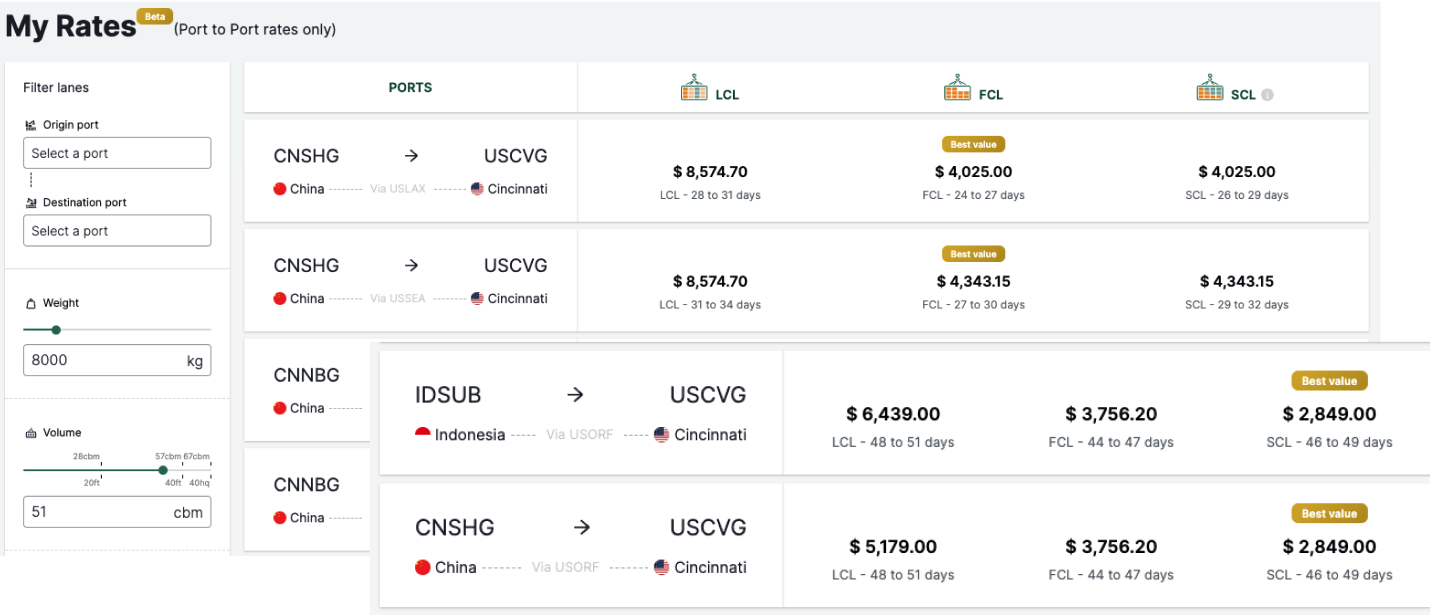Click the 'Best value' badge on the FCL rate
Viewport: 1430px width, 616px height.
(x=973, y=143)
